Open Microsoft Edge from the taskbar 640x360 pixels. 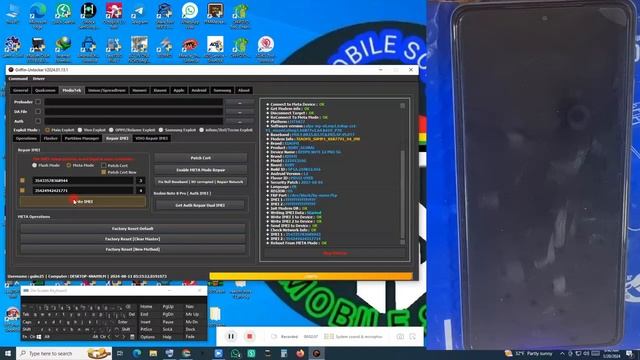[x=137, y=353]
